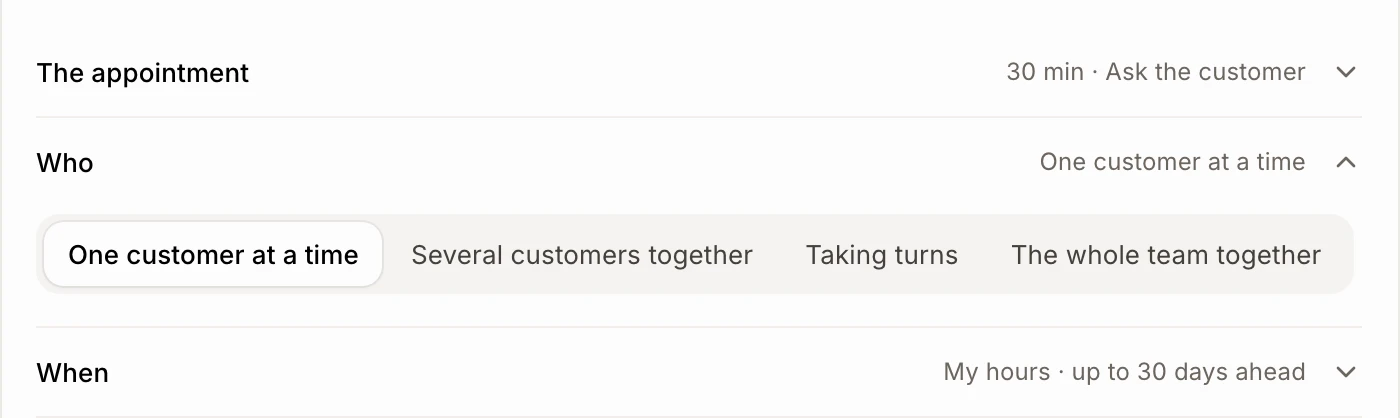Click "The appointment" section heading
The height and width of the screenshot is (418, 1400).
coord(143,73)
